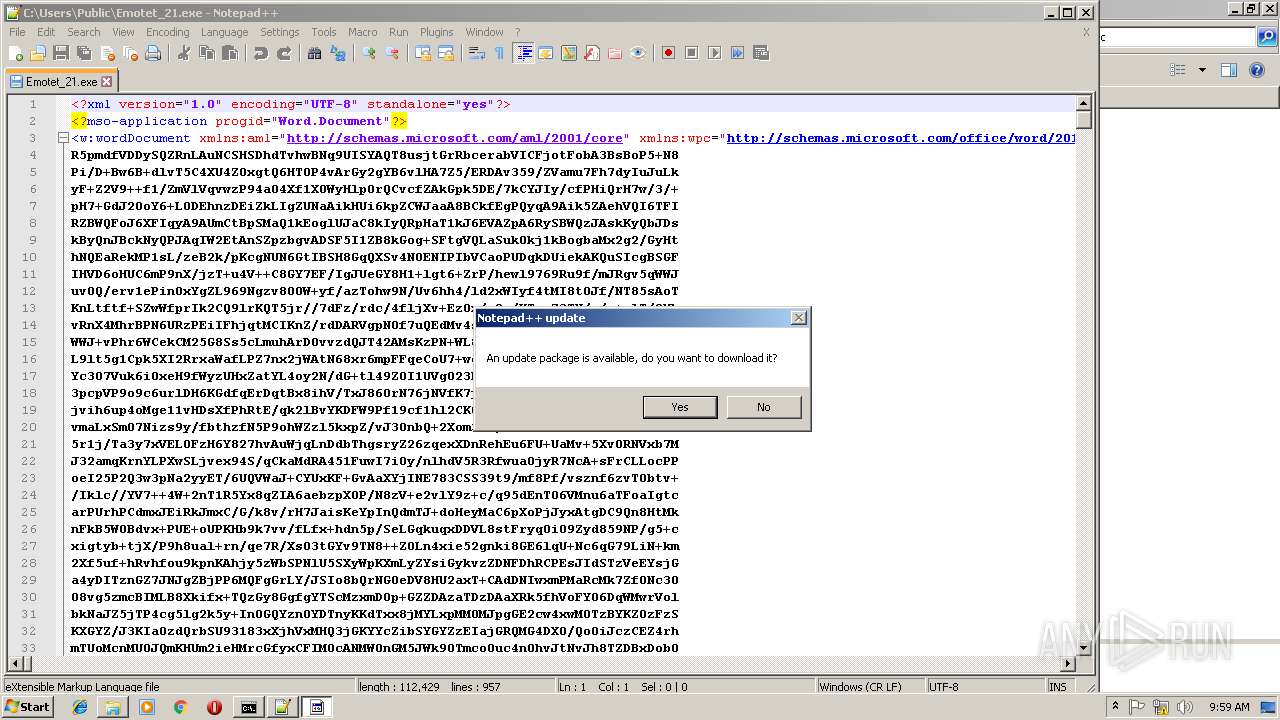Click the Windows Start button
Screen dimensions: 1280x720
click(27, 707)
